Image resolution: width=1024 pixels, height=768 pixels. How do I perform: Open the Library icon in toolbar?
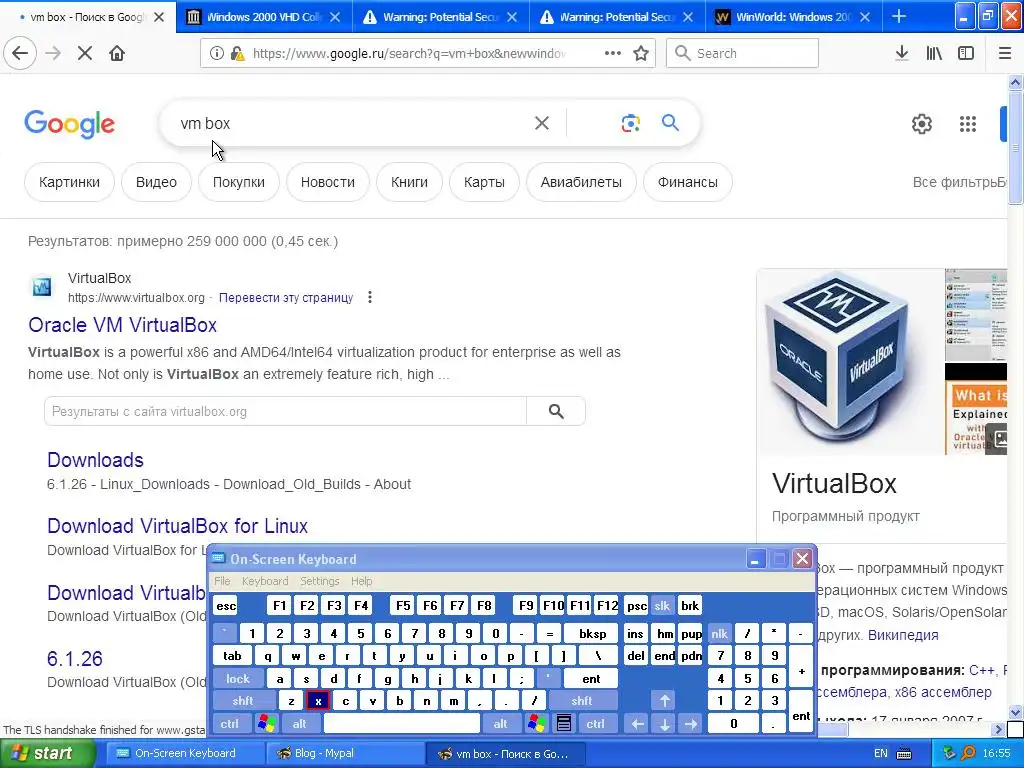[x=934, y=54]
